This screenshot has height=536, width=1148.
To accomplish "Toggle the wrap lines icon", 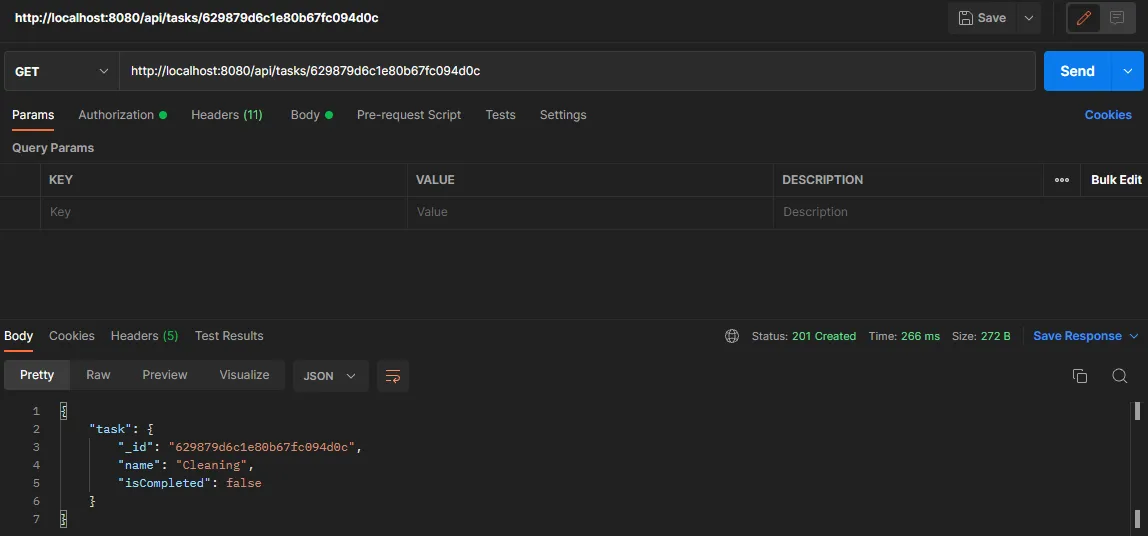I will (393, 376).
